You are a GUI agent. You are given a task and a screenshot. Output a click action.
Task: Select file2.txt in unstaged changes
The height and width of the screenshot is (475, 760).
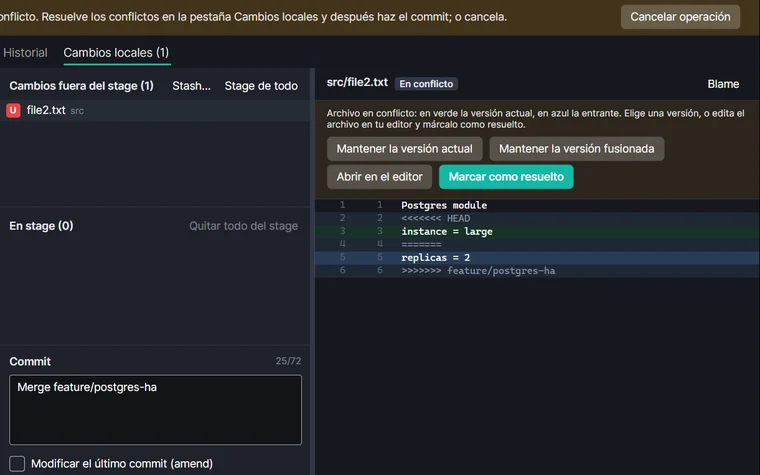[155, 111]
